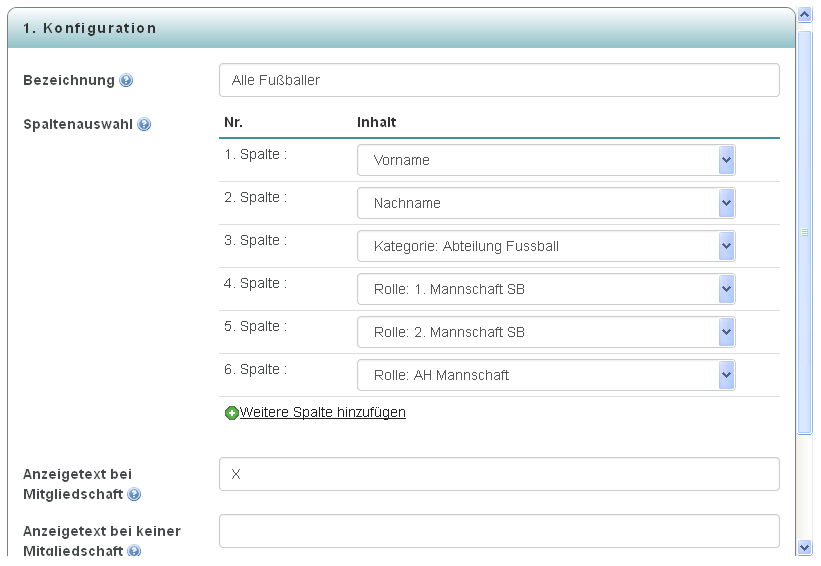Open Rolle: 1. Mannschaft SB dropdown
This screenshot has height=566, width=821.
point(546,289)
